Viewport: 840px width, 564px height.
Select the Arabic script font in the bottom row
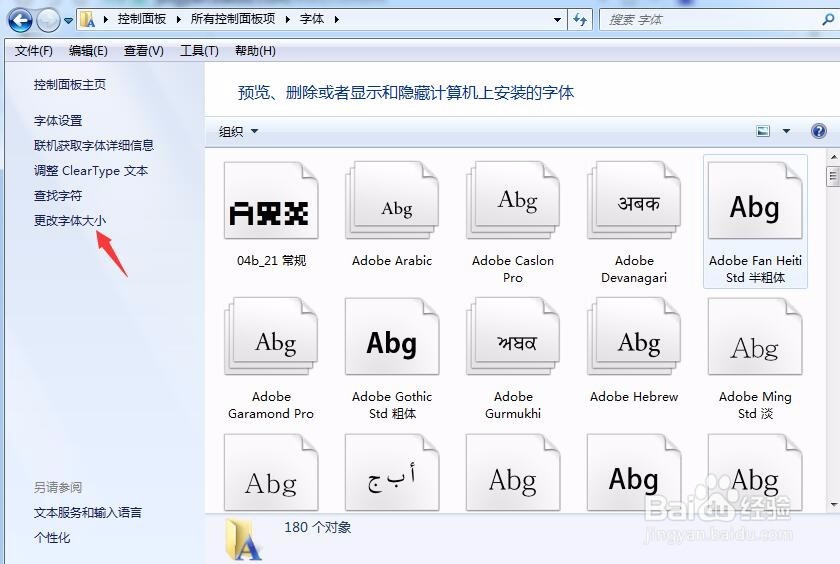click(392, 472)
